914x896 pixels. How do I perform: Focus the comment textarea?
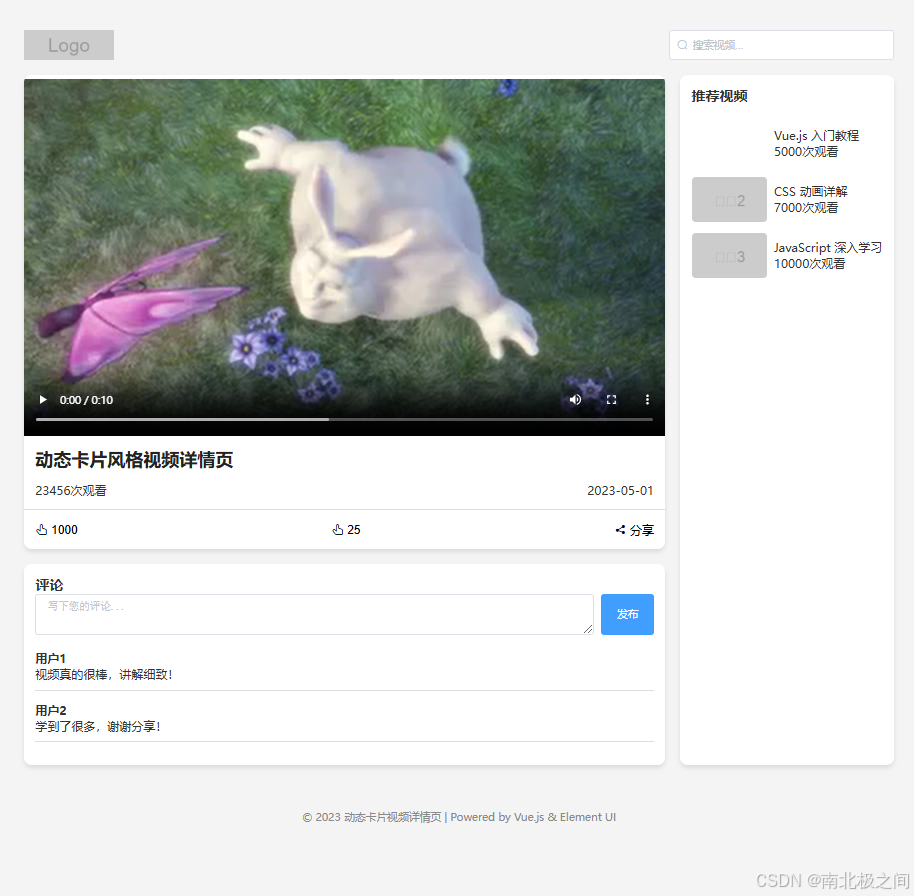point(314,614)
